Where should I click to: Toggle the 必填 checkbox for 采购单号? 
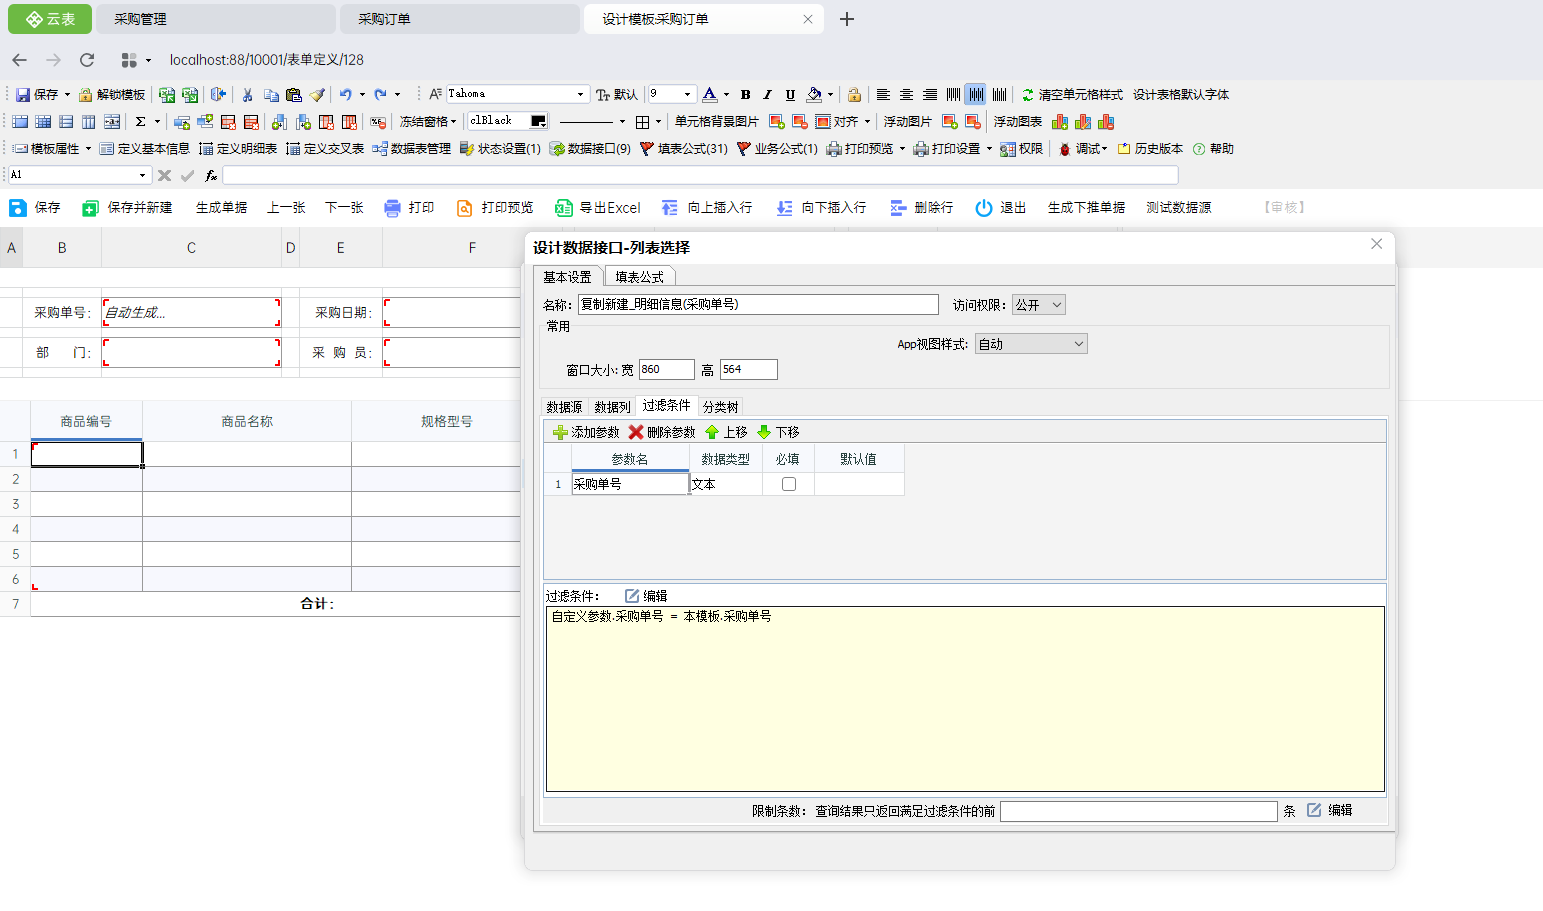(788, 484)
